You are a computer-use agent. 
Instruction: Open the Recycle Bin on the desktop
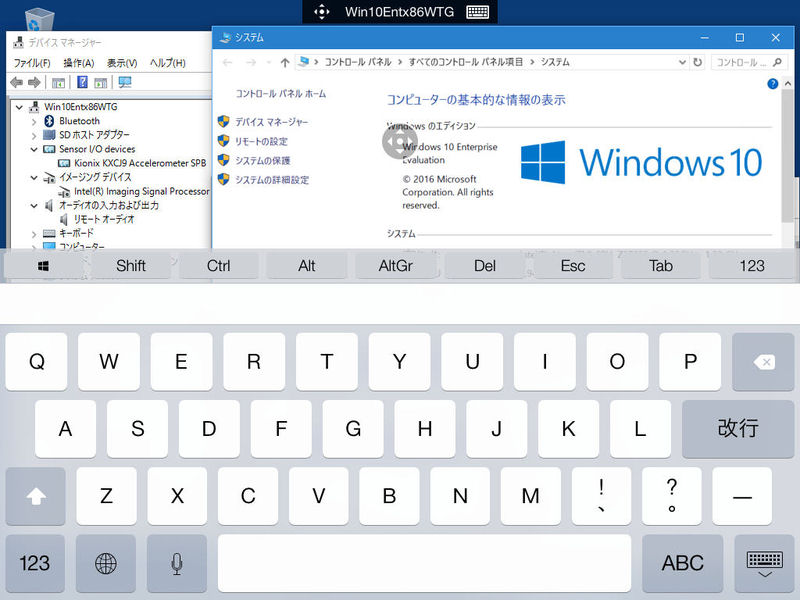(x=39, y=20)
